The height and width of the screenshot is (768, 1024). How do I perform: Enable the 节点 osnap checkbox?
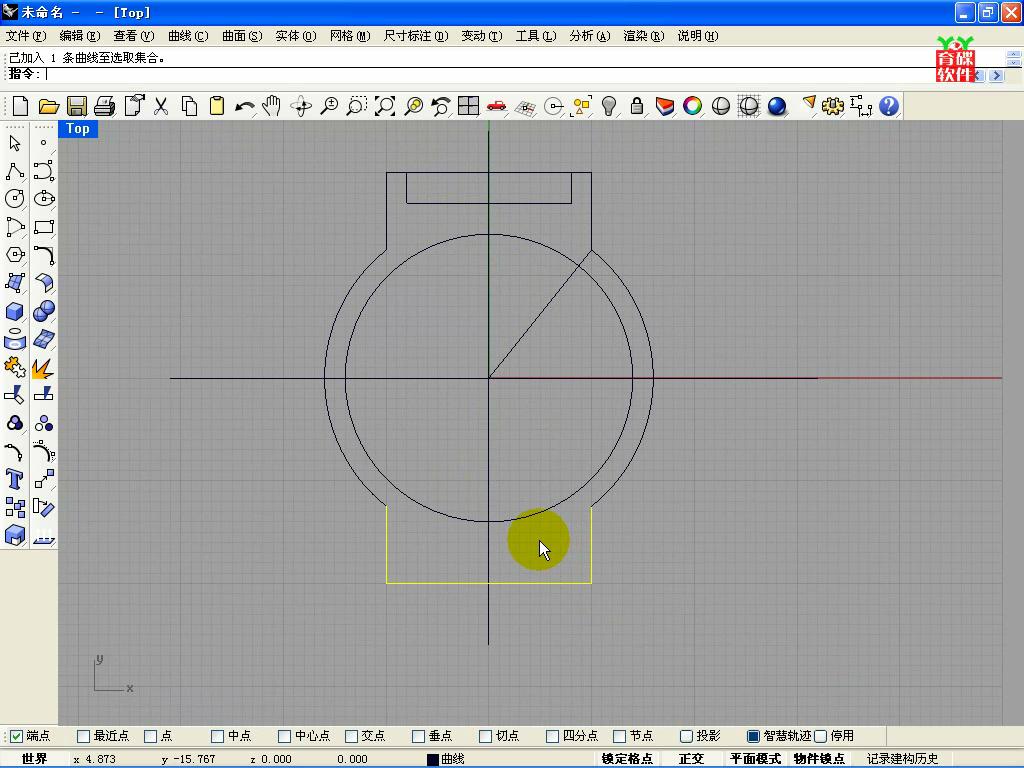coord(620,736)
